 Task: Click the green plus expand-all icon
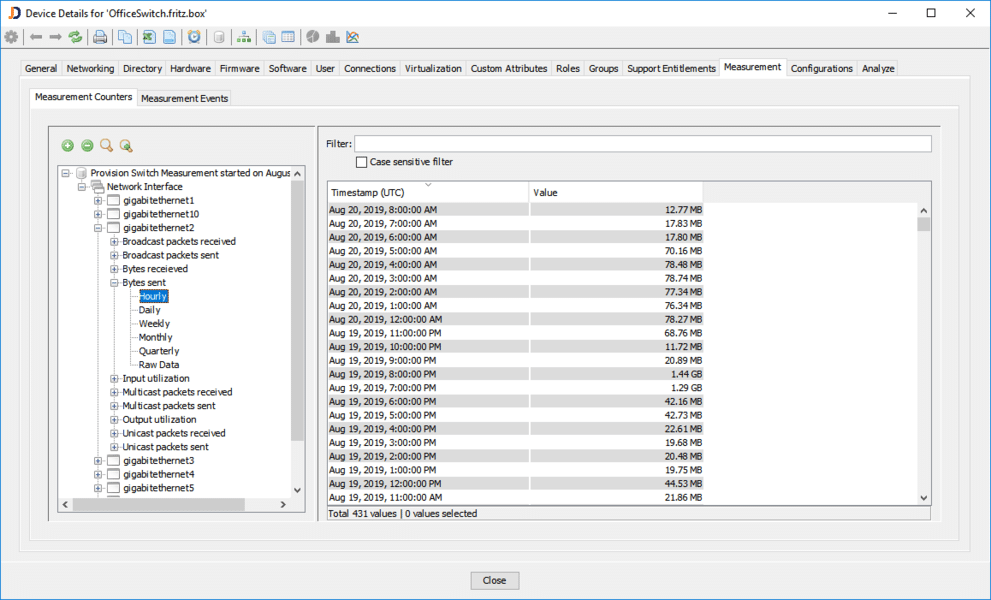(68, 146)
